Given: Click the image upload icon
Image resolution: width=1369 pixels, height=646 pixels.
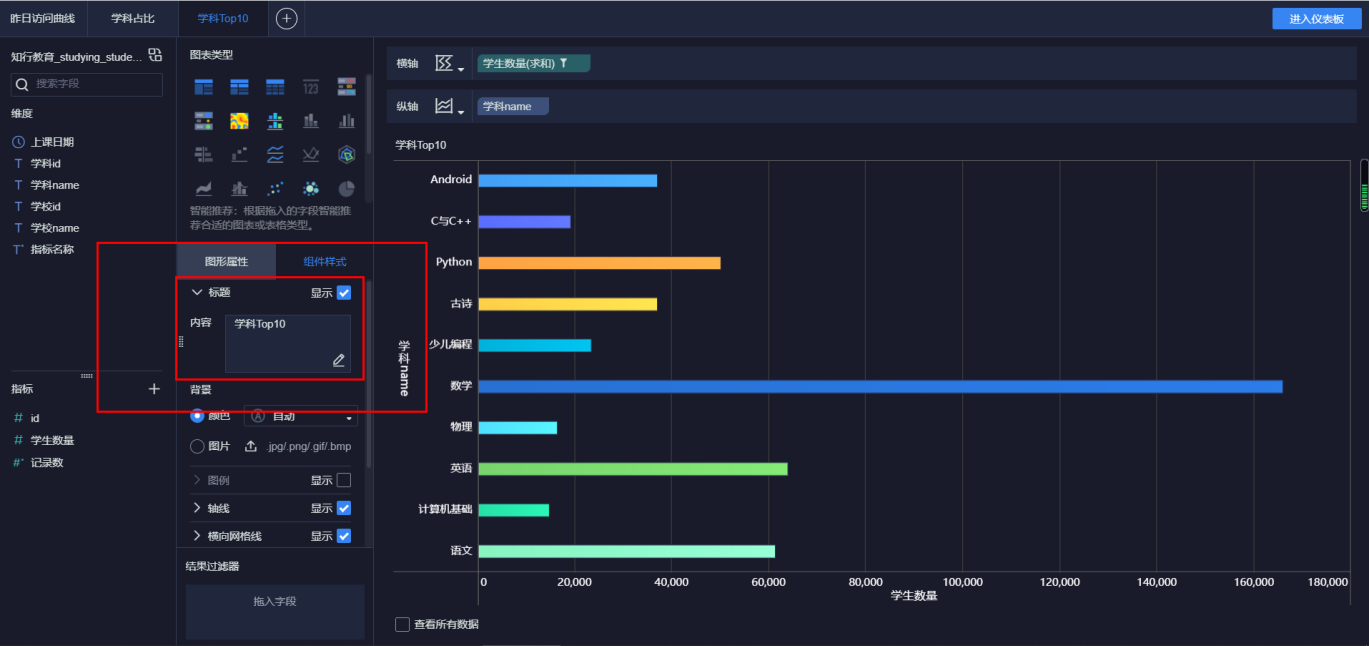Looking at the screenshot, I should [x=252, y=446].
